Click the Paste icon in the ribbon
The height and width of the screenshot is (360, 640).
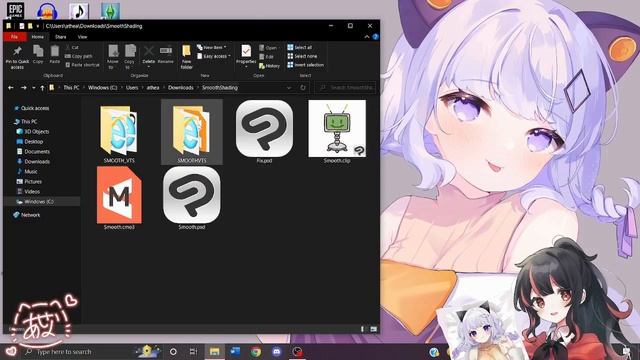55,55
